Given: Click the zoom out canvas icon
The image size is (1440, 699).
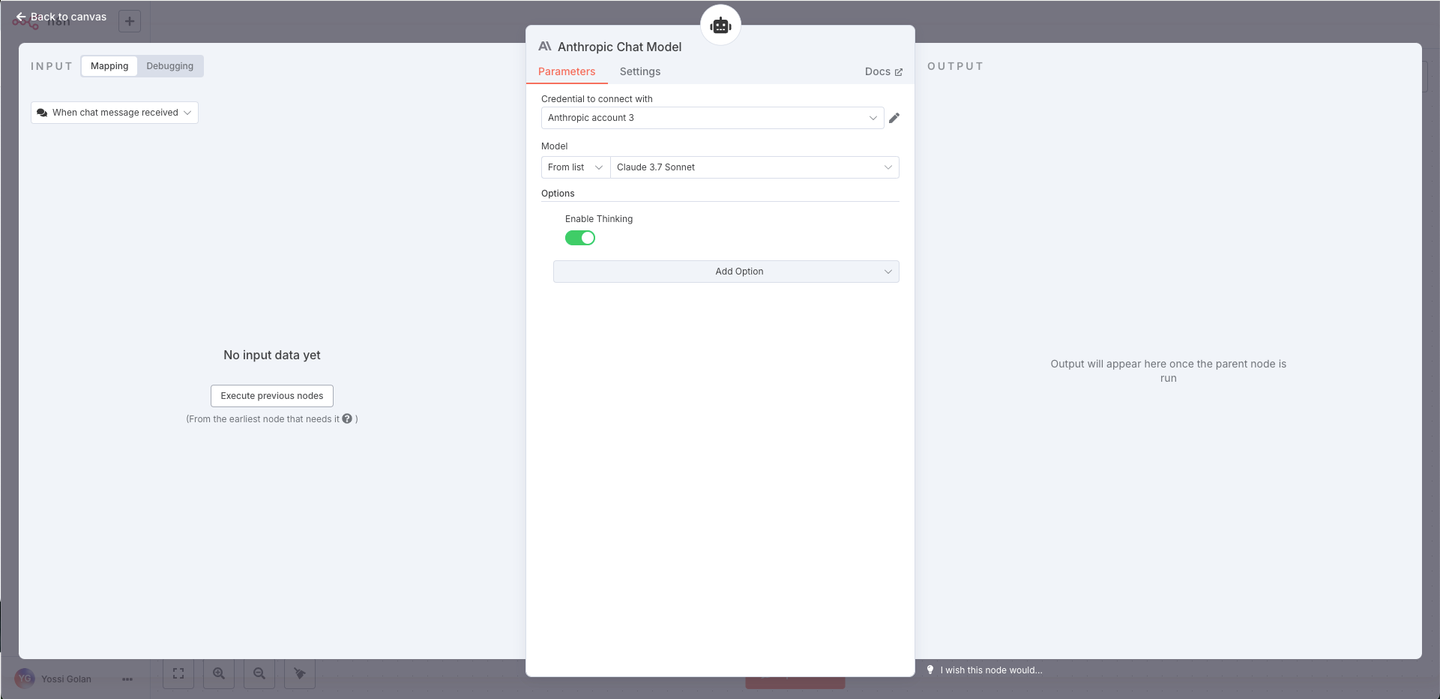Looking at the screenshot, I should 259,674.
